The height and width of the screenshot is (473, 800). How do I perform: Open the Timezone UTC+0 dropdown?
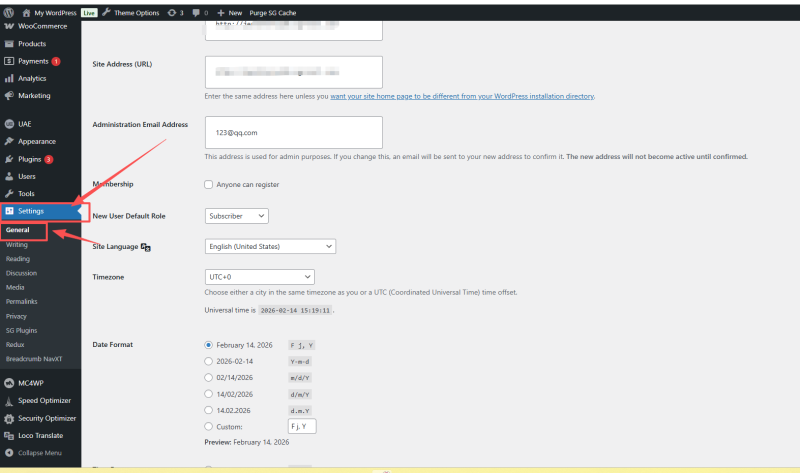click(259, 277)
